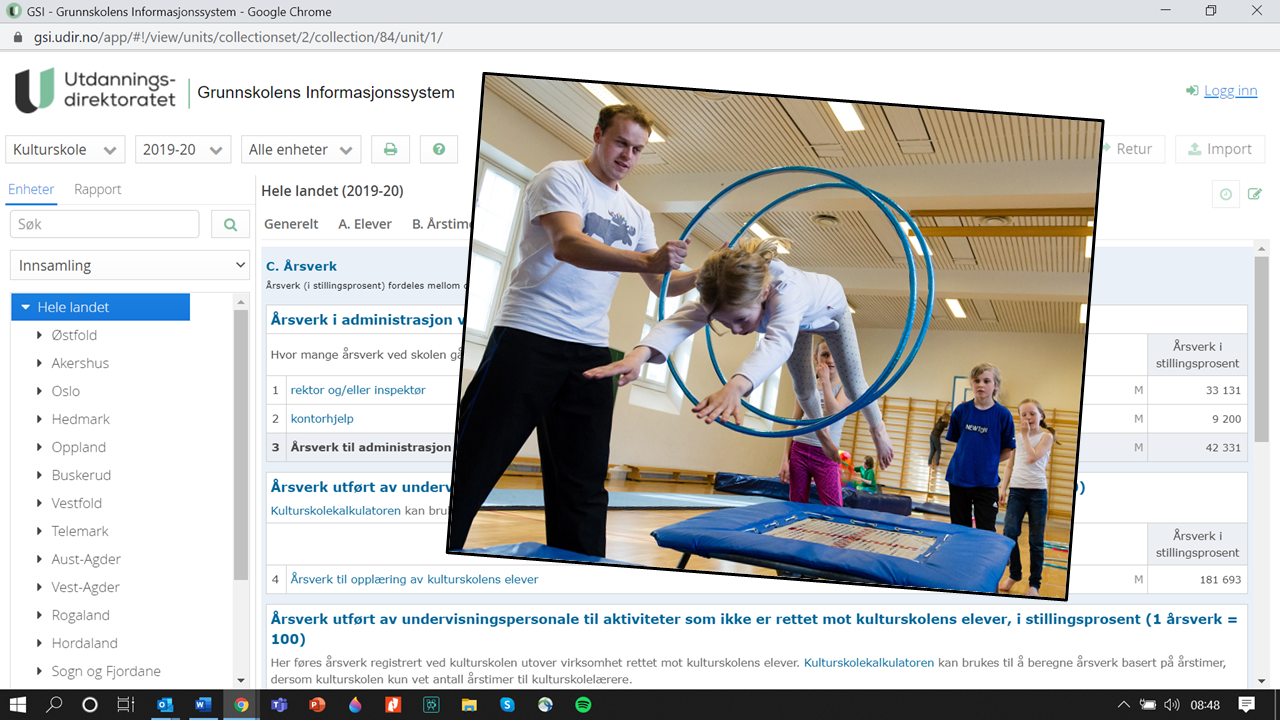Click the Søk search input field
1280x720 pixels.
(104, 225)
